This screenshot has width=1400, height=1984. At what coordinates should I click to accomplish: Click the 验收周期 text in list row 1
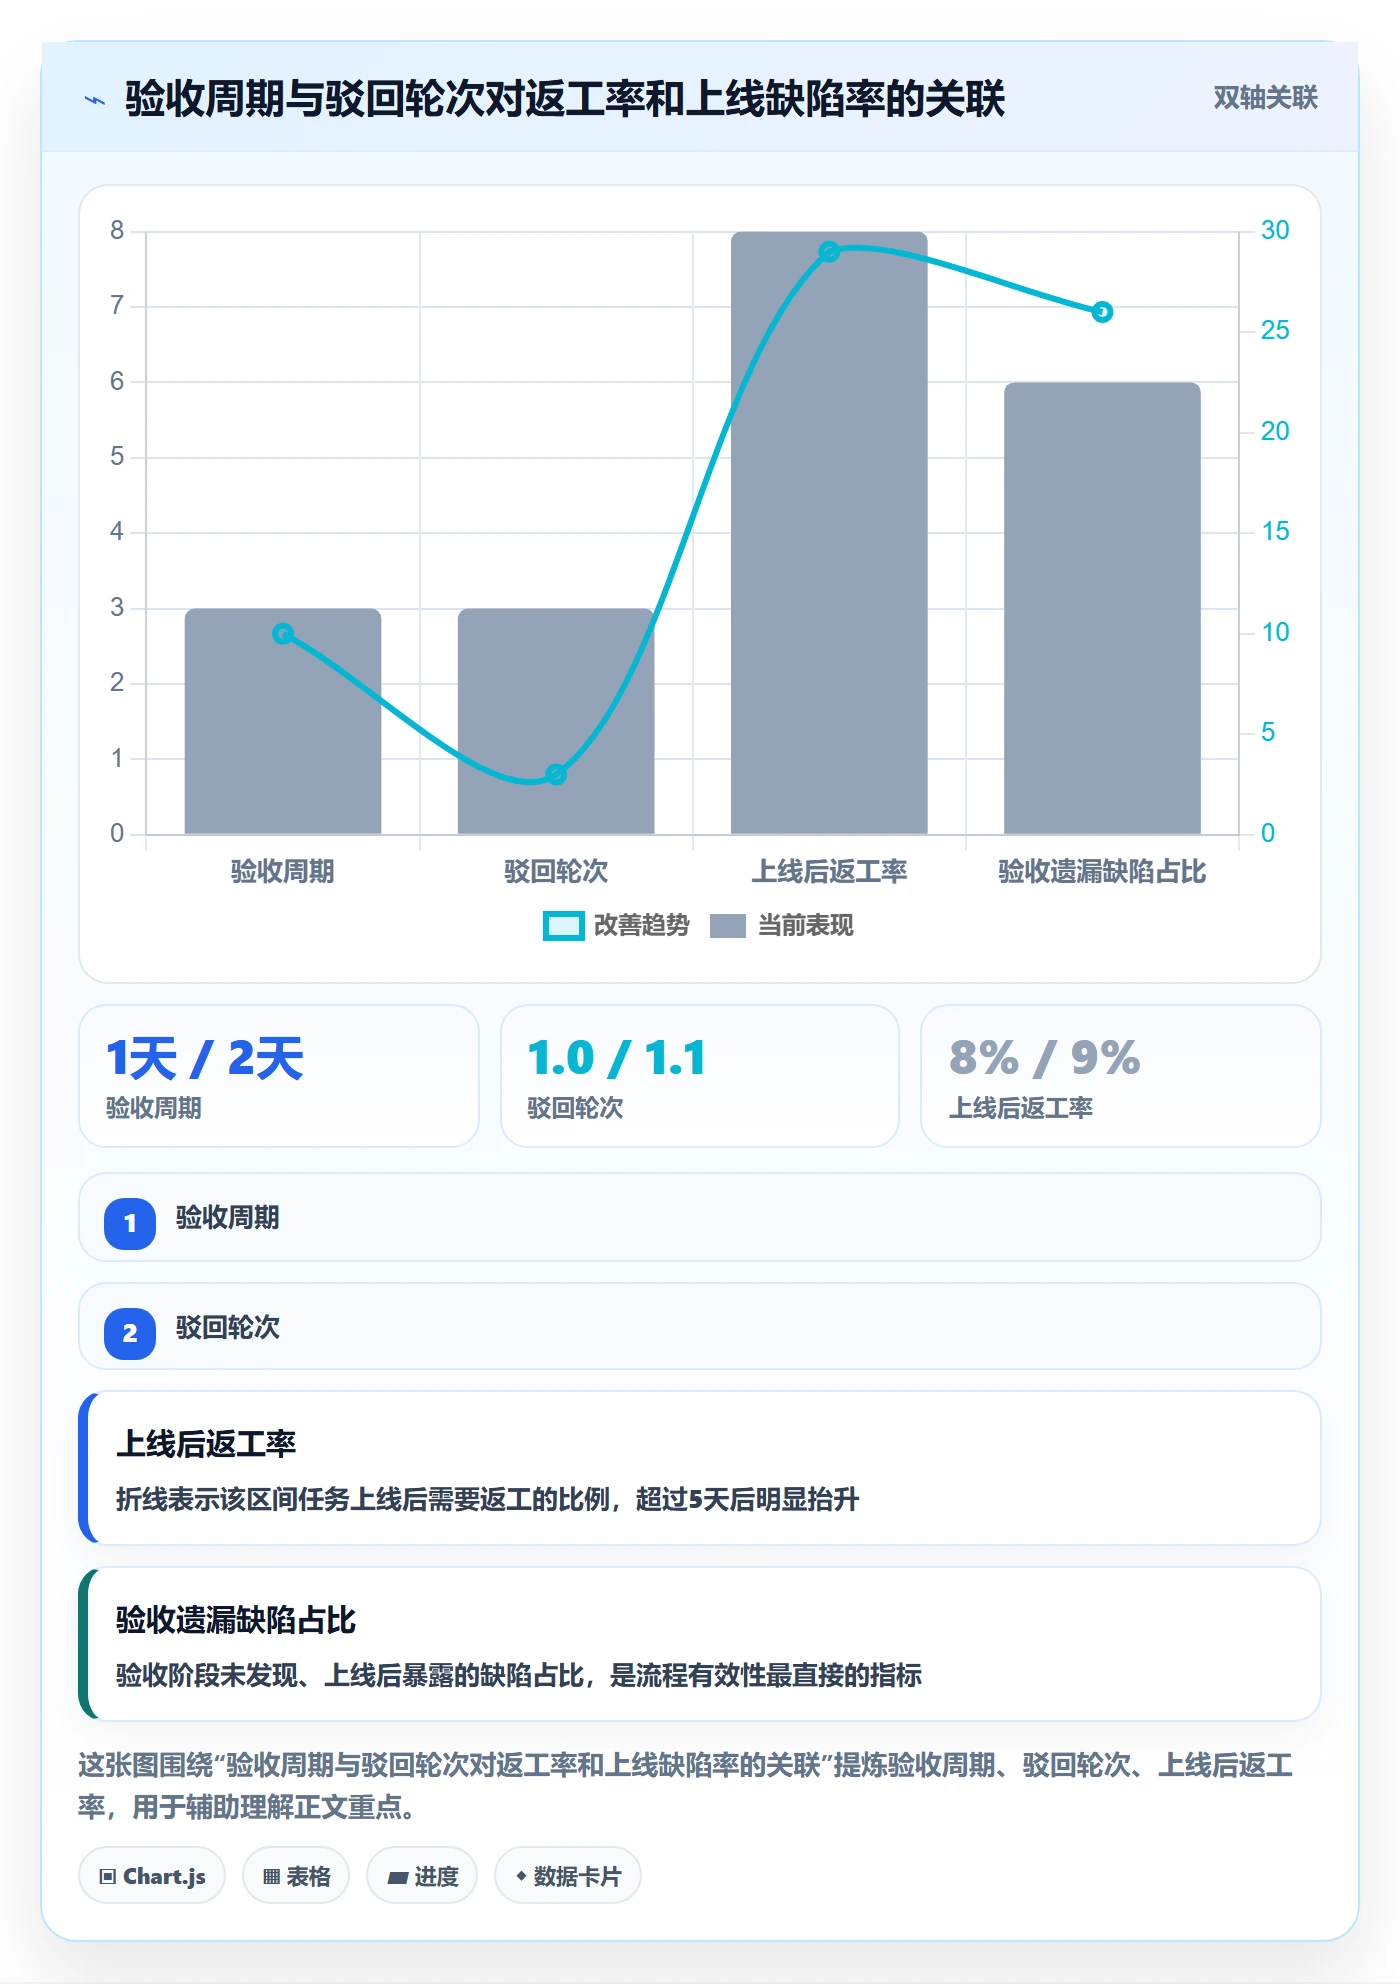click(x=228, y=1218)
